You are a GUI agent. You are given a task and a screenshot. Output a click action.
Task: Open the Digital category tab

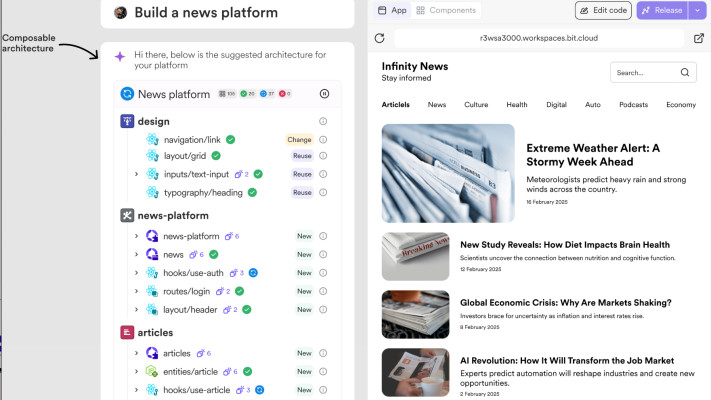tap(556, 105)
